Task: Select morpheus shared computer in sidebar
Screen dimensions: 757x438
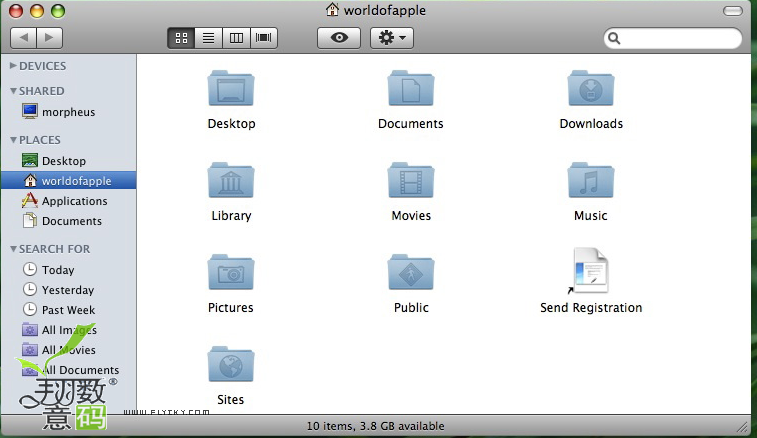Action: [x=68, y=112]
